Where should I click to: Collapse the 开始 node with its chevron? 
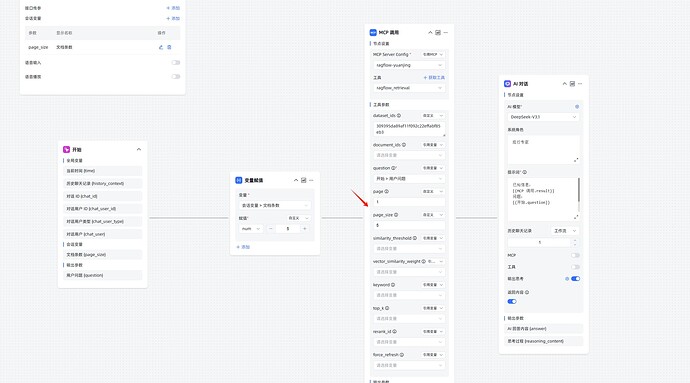click(x=139, y=150)
